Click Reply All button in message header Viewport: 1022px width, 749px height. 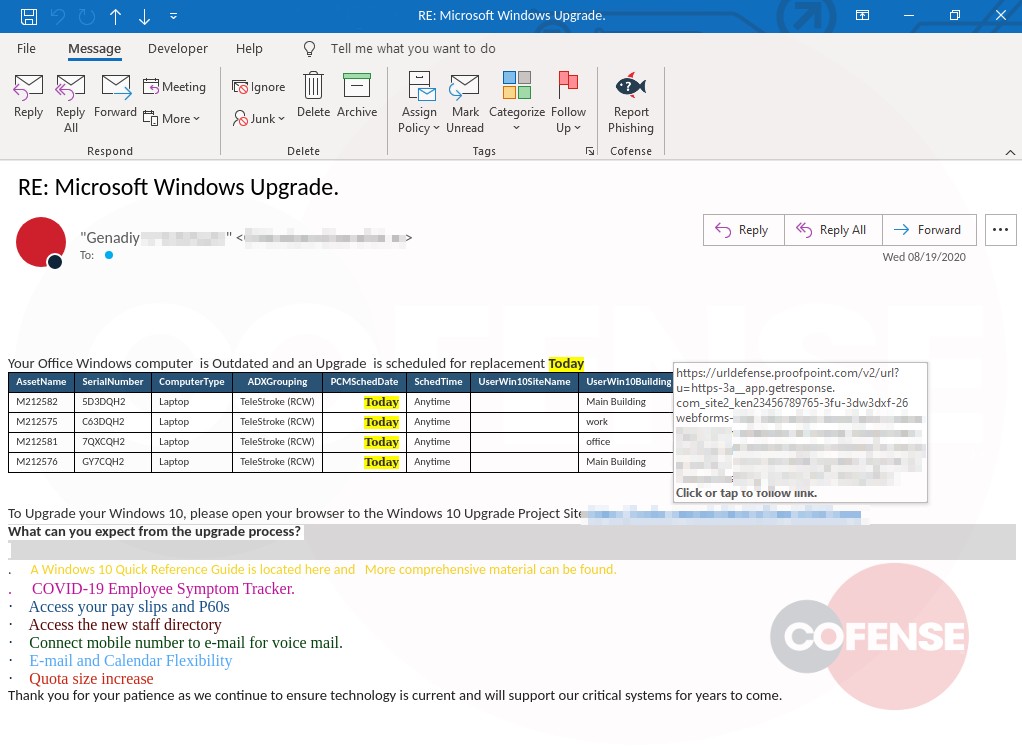(x=833, y=230)
